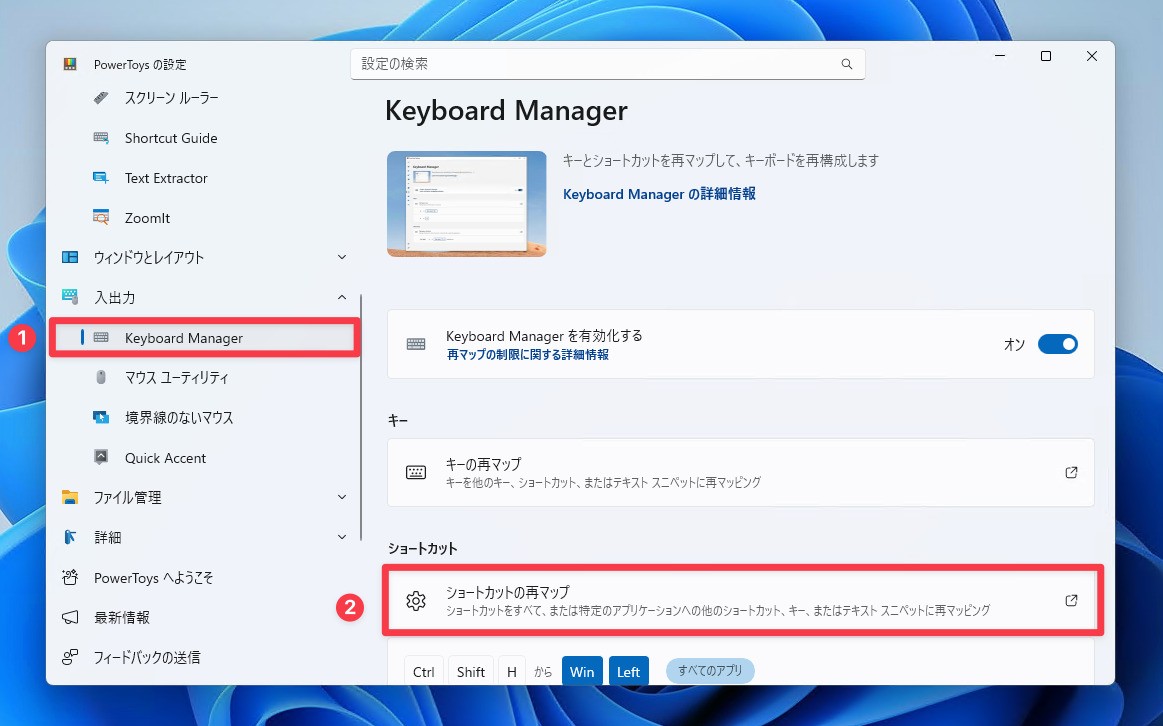Click the Keyboard Manager preview thumbnail

coord(467,204)
